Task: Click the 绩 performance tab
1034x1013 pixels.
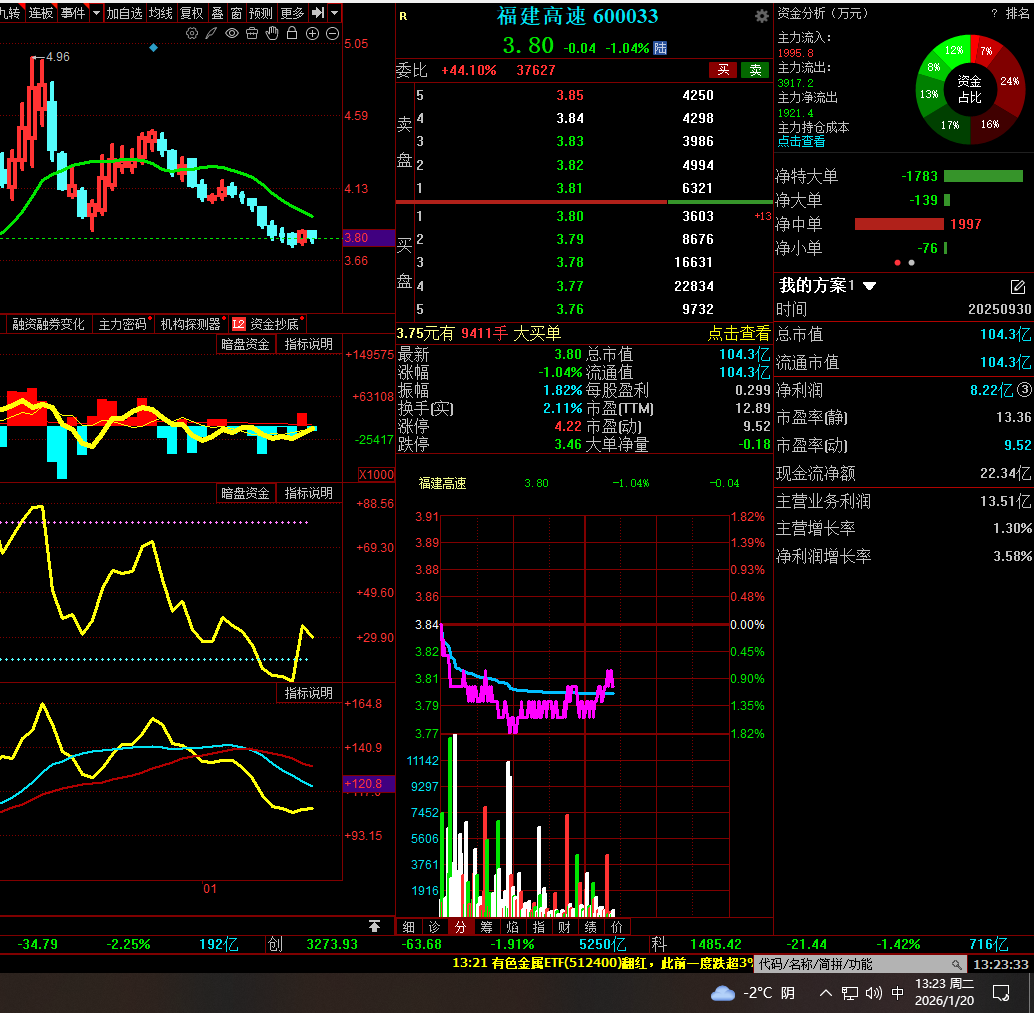Action: click(x=590, y=927)
